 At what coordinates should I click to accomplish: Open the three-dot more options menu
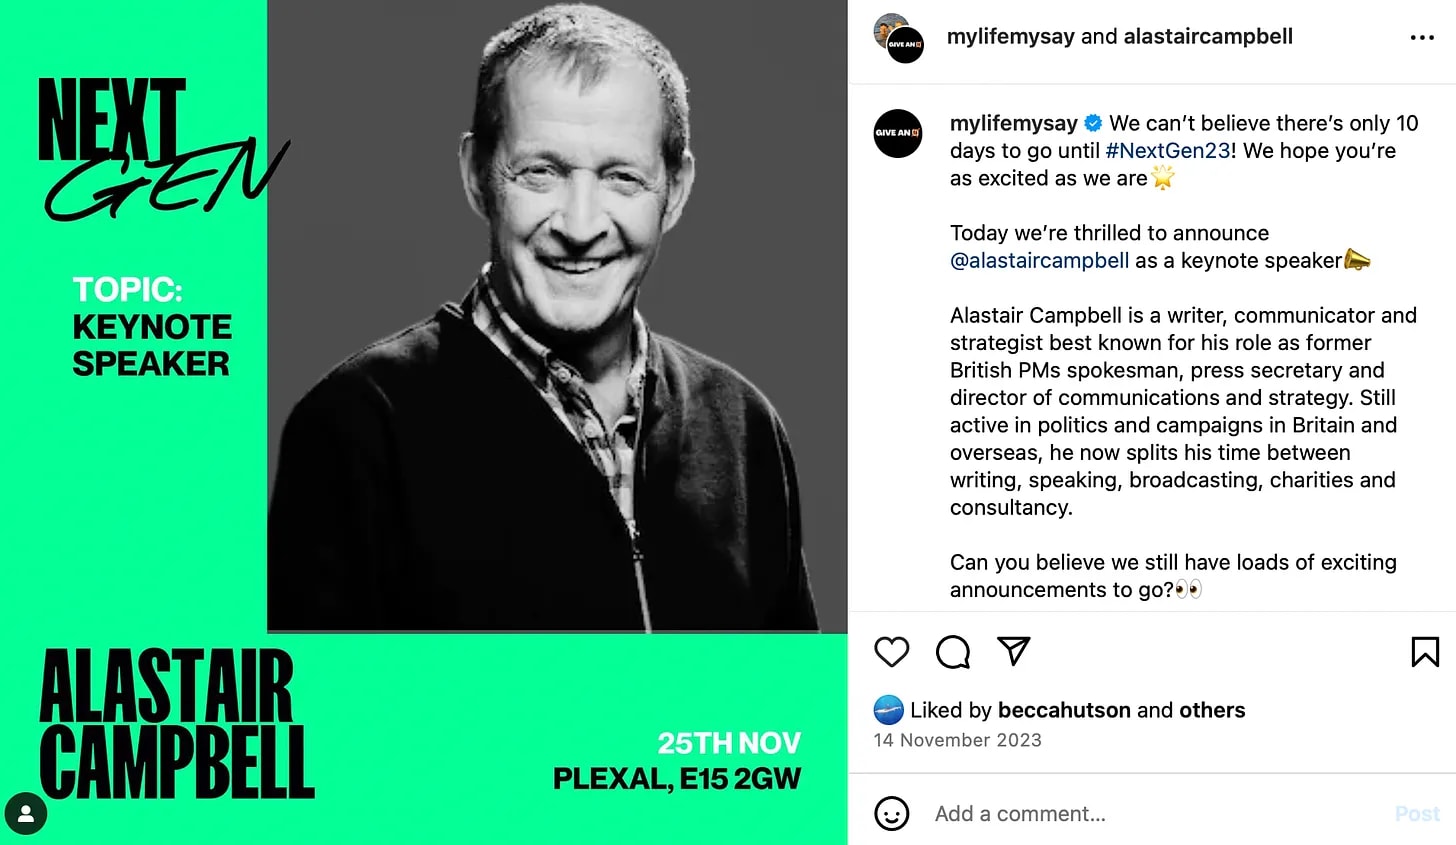1422,38
